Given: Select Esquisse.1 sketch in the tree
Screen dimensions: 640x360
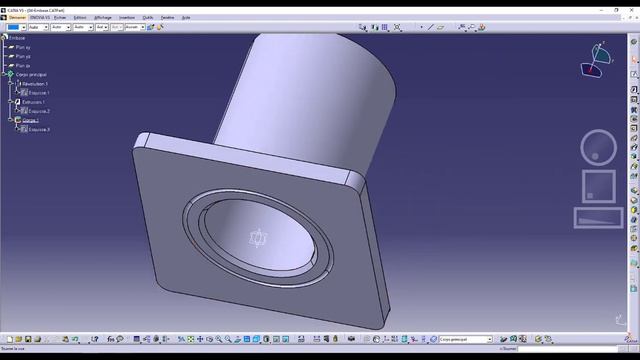Looking at the screenshot, I should coord(39,93).
